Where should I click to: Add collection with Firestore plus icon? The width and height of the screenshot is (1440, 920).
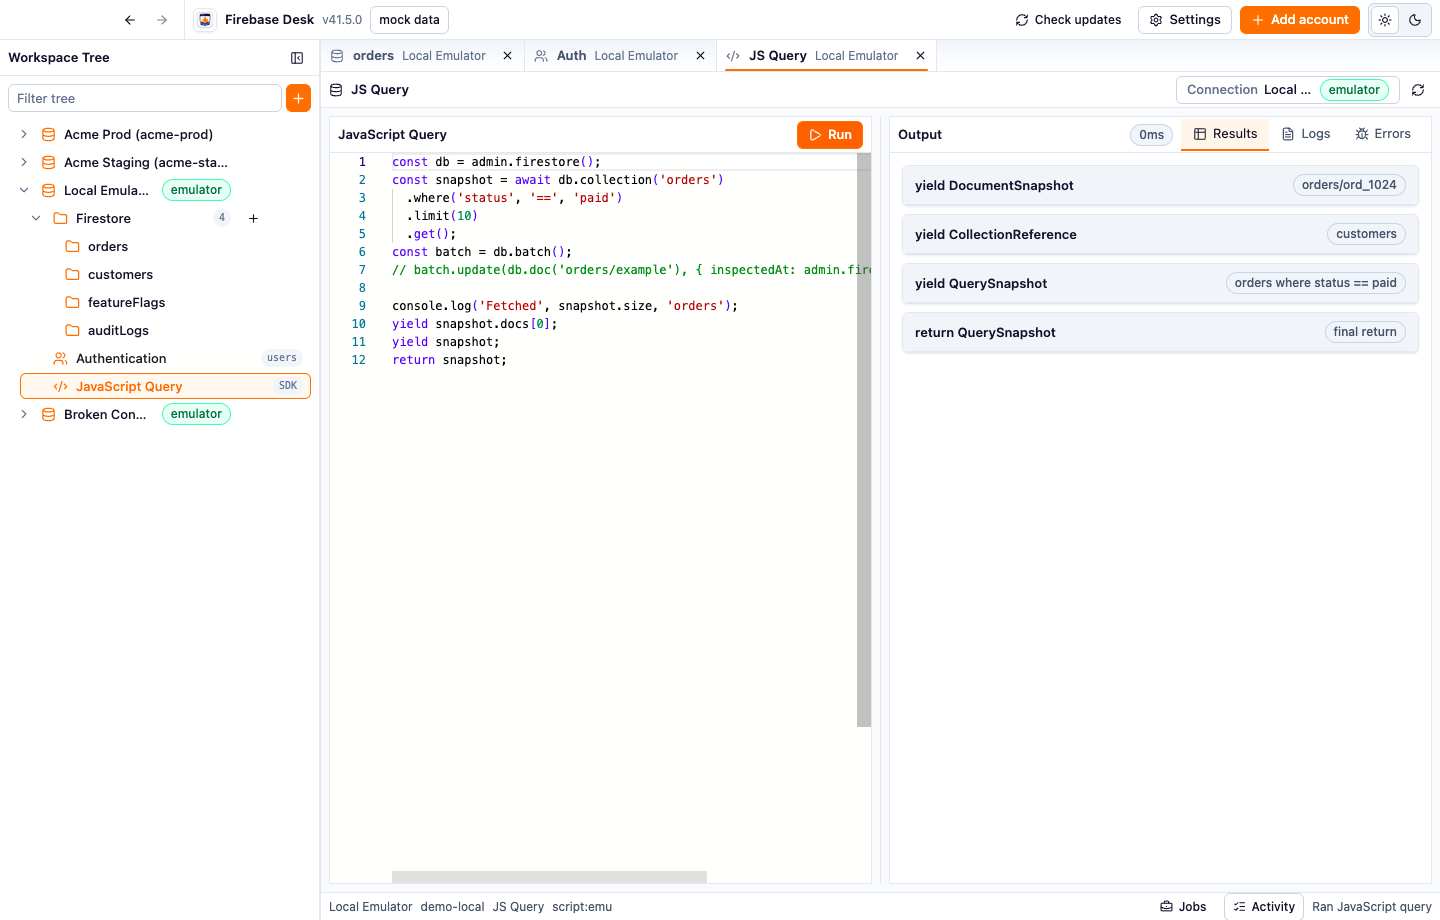[x=254, y=218]
